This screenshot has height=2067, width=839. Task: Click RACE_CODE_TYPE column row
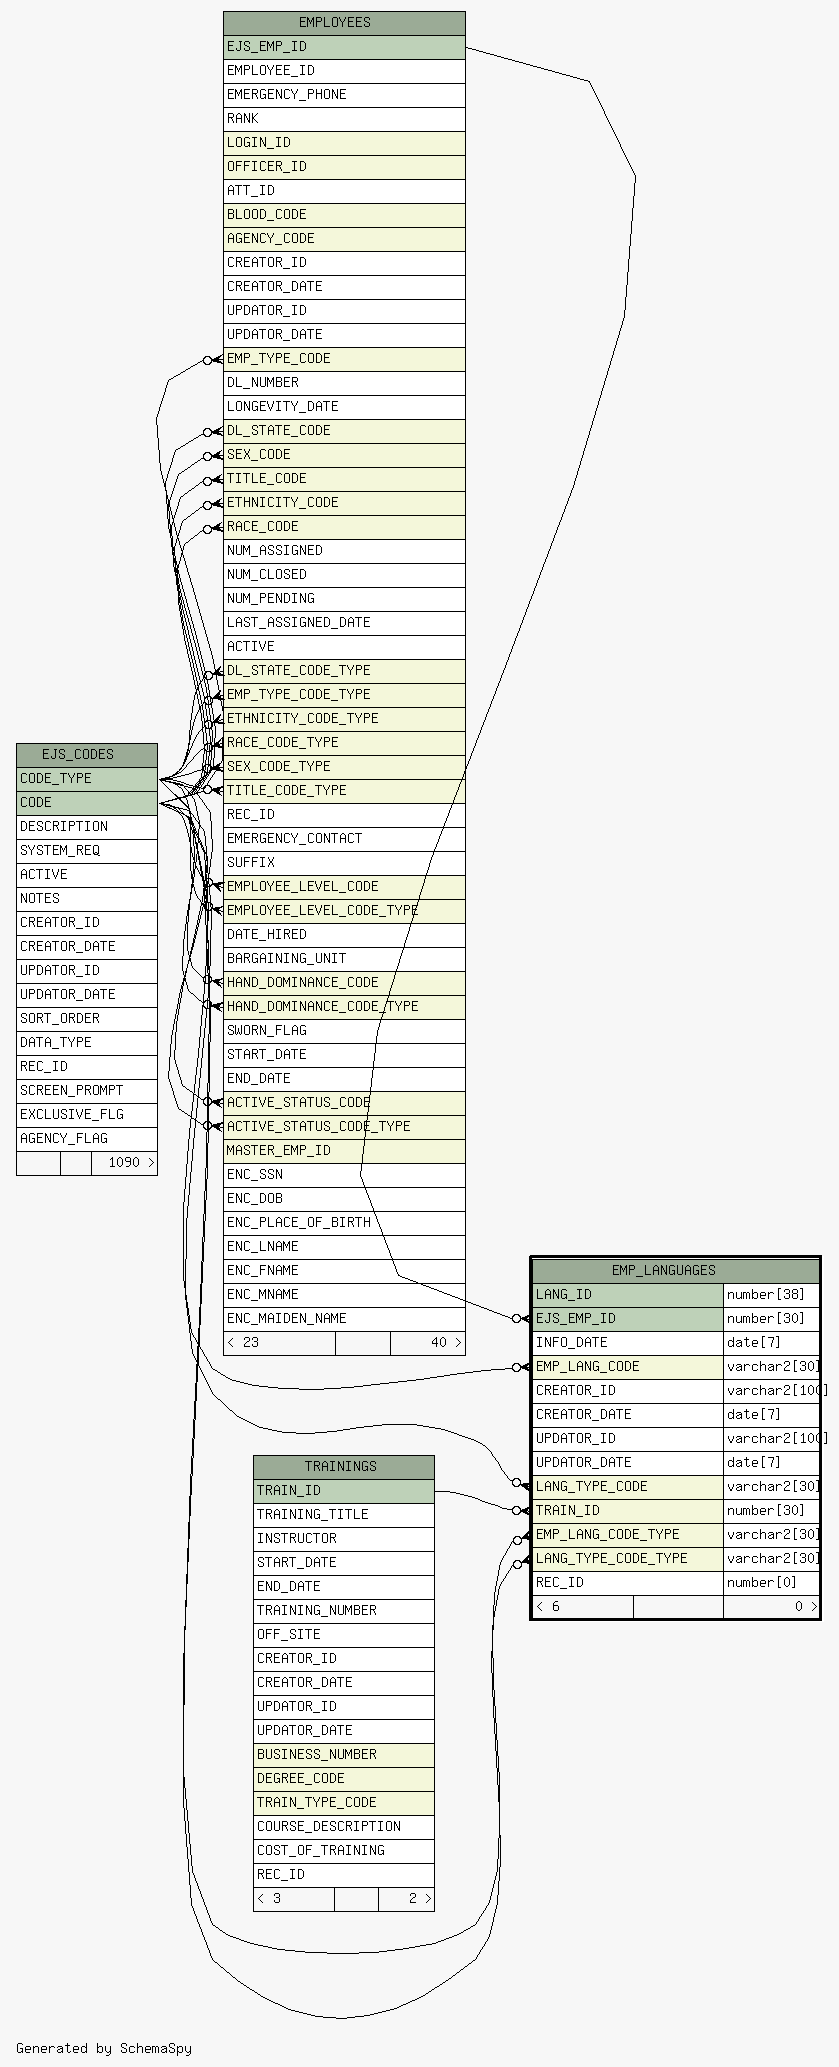click(x=344, y=743)
